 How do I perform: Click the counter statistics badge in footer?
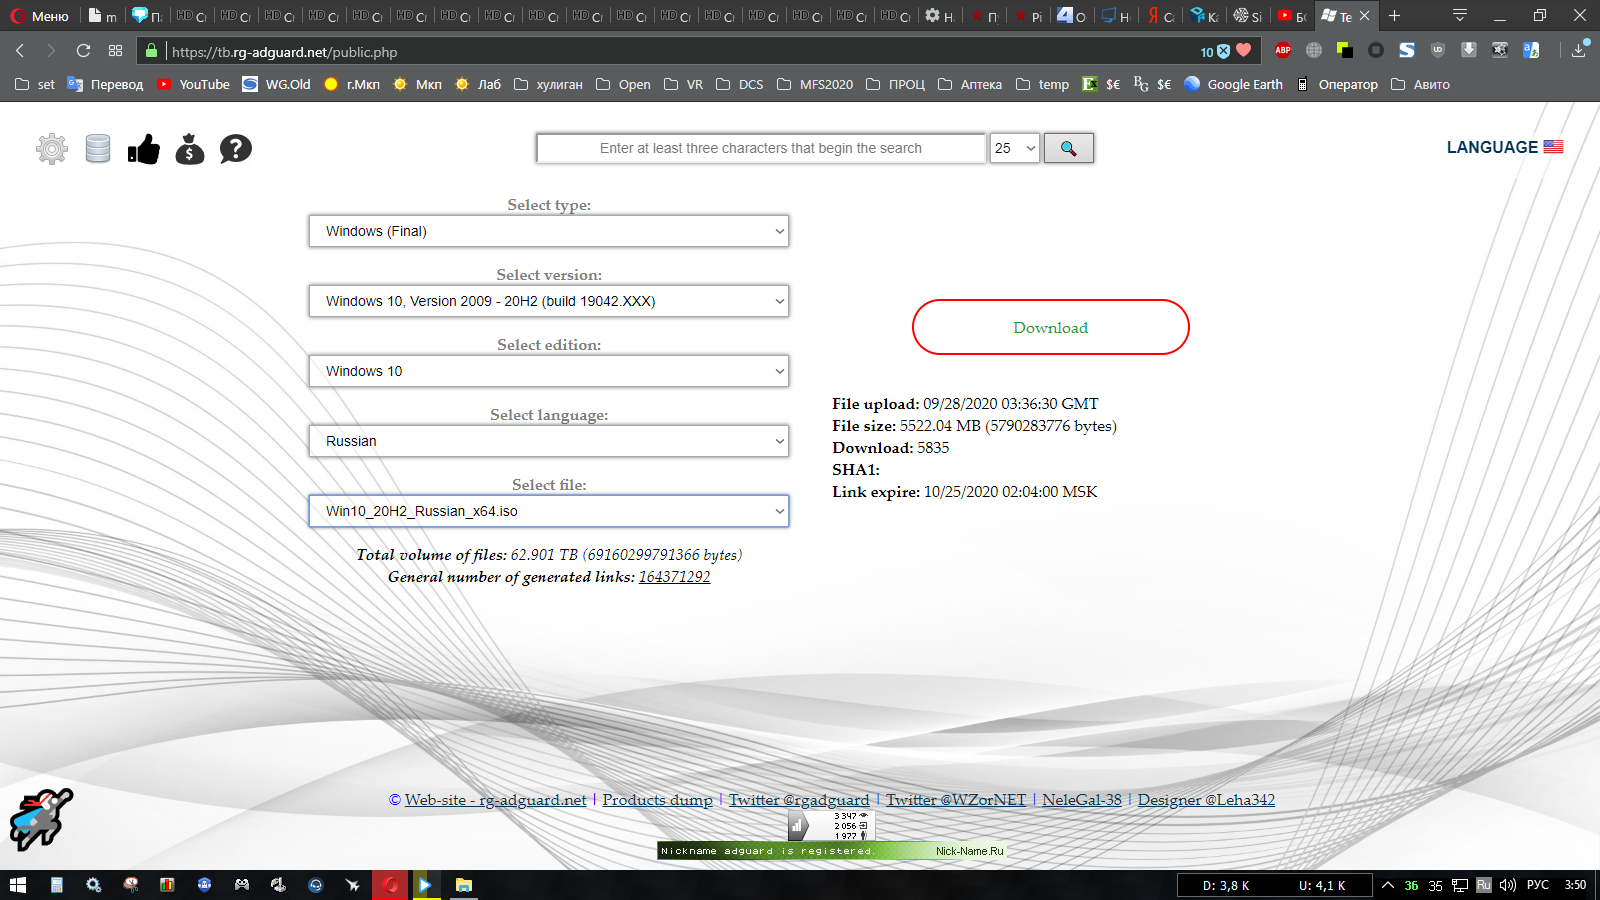pyautogui.click(x=831, y=826)
